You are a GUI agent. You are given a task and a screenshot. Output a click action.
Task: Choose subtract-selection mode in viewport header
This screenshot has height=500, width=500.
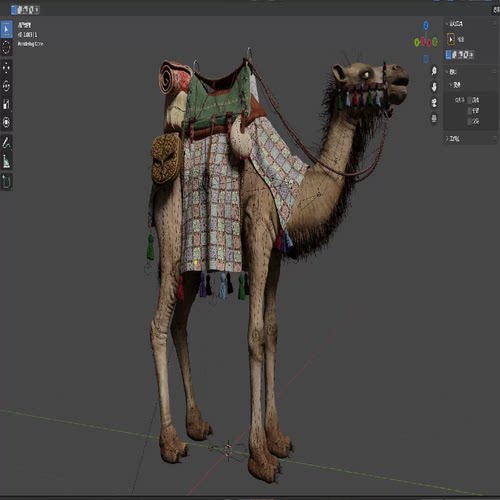[25, 10]
